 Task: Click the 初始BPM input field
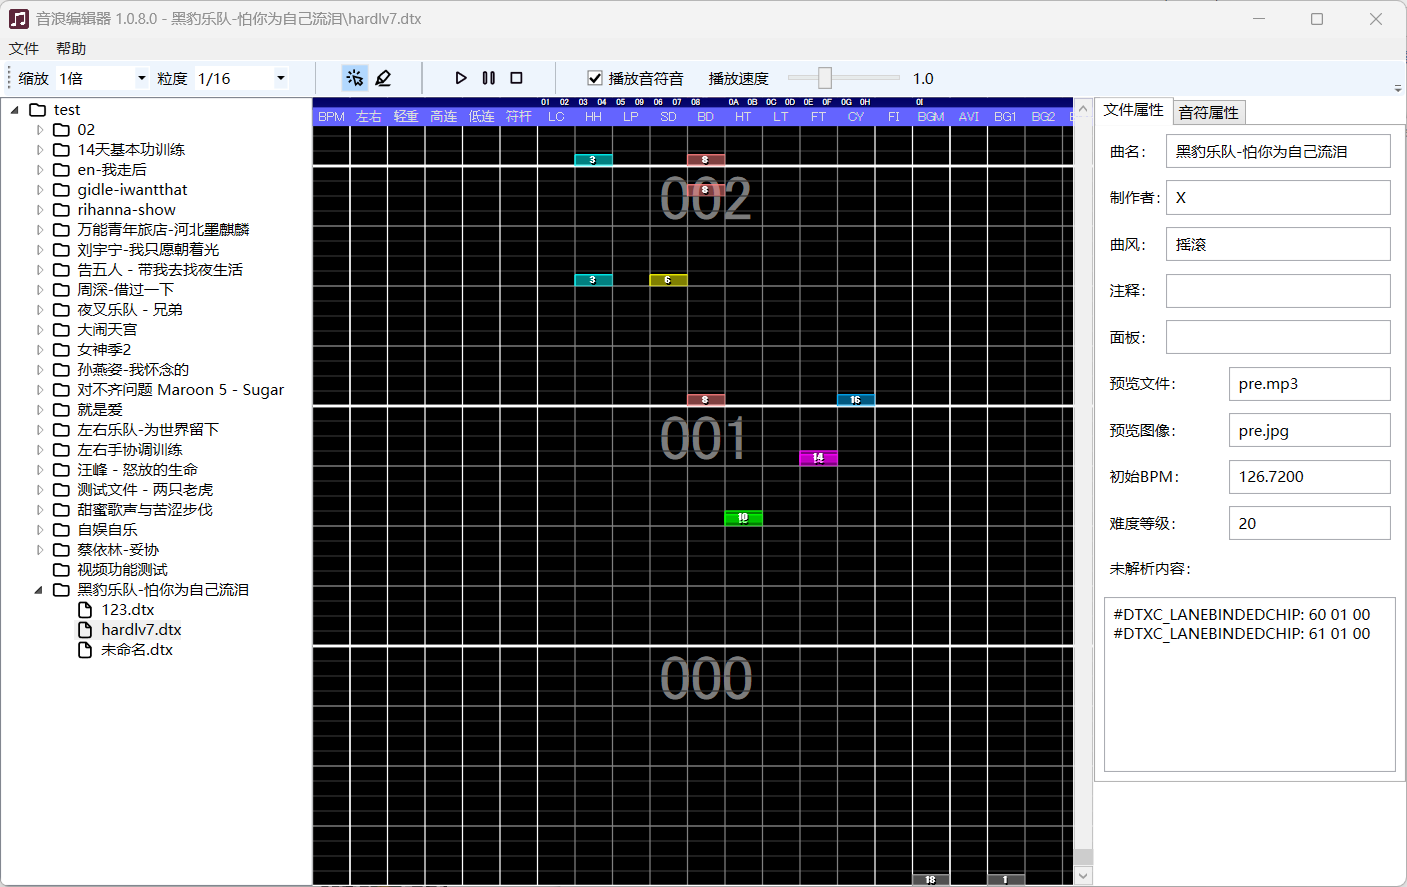1308,477
